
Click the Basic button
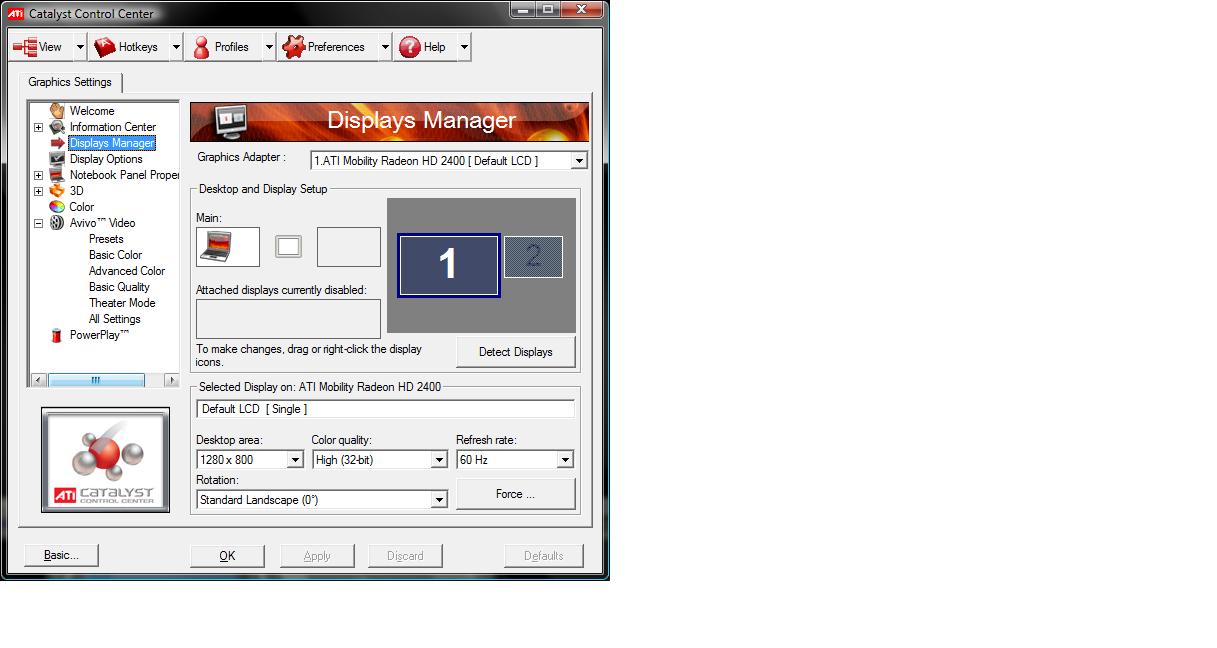61,555
